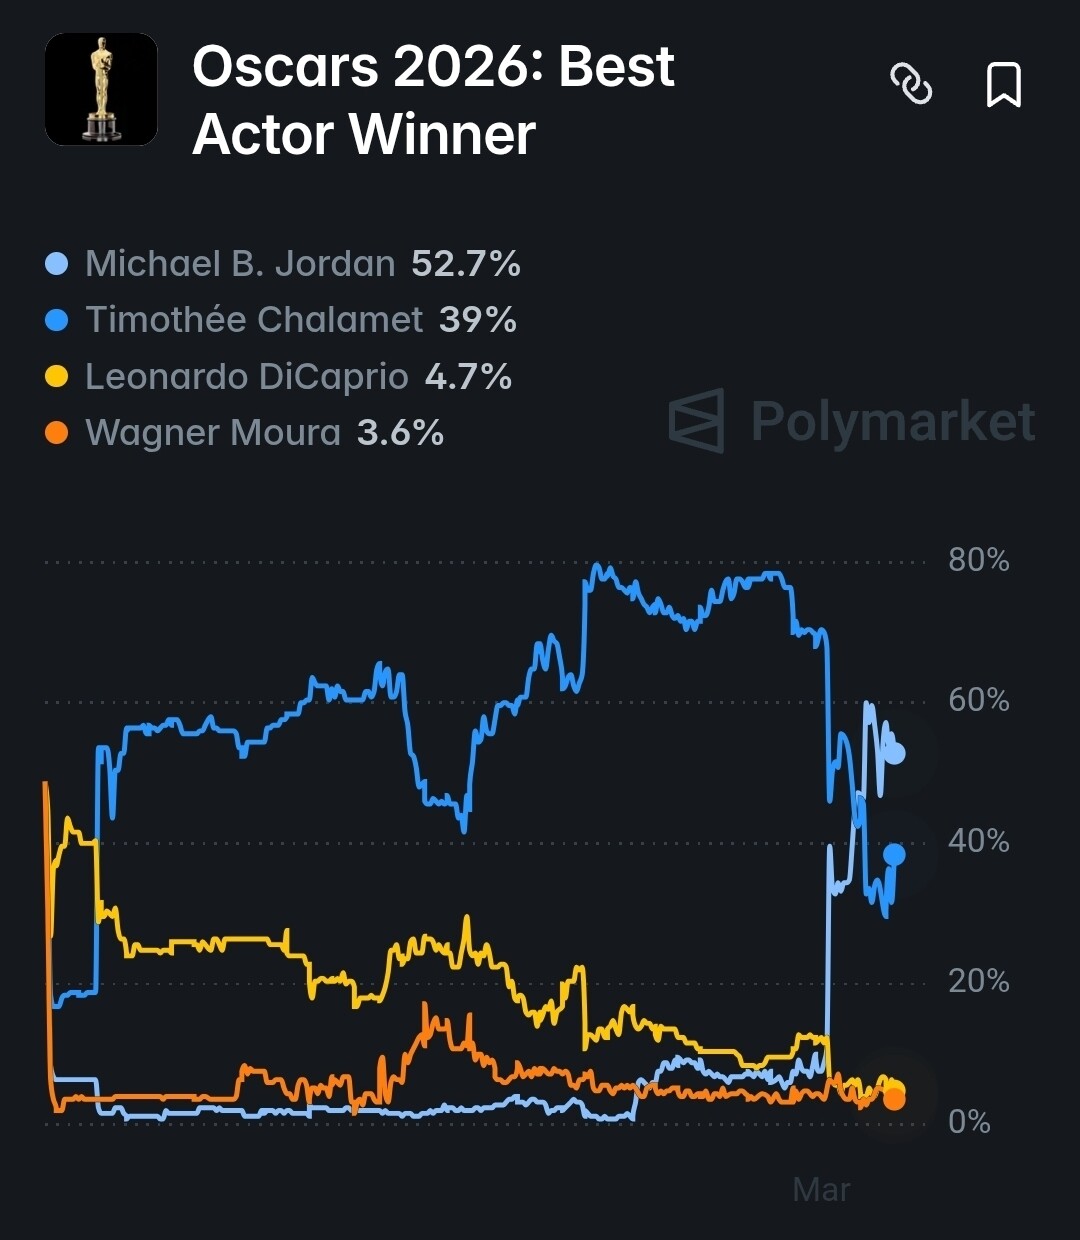Click Timothée Chalamet's blue legend dot

57,320
